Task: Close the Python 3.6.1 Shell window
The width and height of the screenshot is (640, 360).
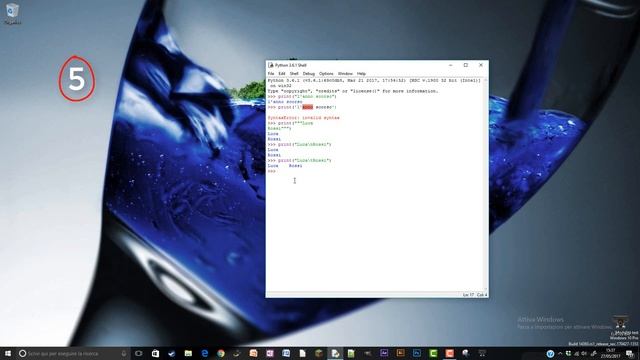Action: tap(481, 65)
